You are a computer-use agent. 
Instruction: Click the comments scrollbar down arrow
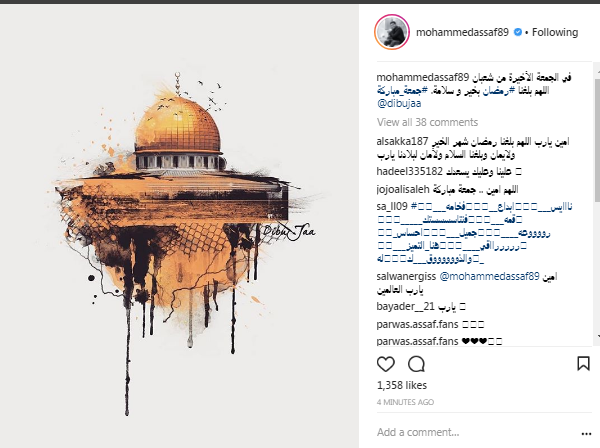(597, 336)
